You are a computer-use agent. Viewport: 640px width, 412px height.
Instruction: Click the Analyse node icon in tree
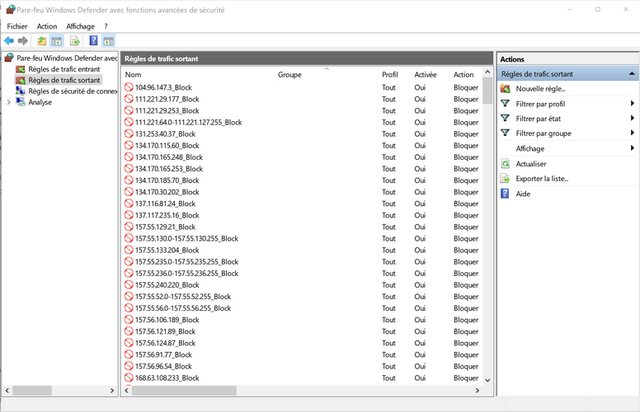pos(20,102)
